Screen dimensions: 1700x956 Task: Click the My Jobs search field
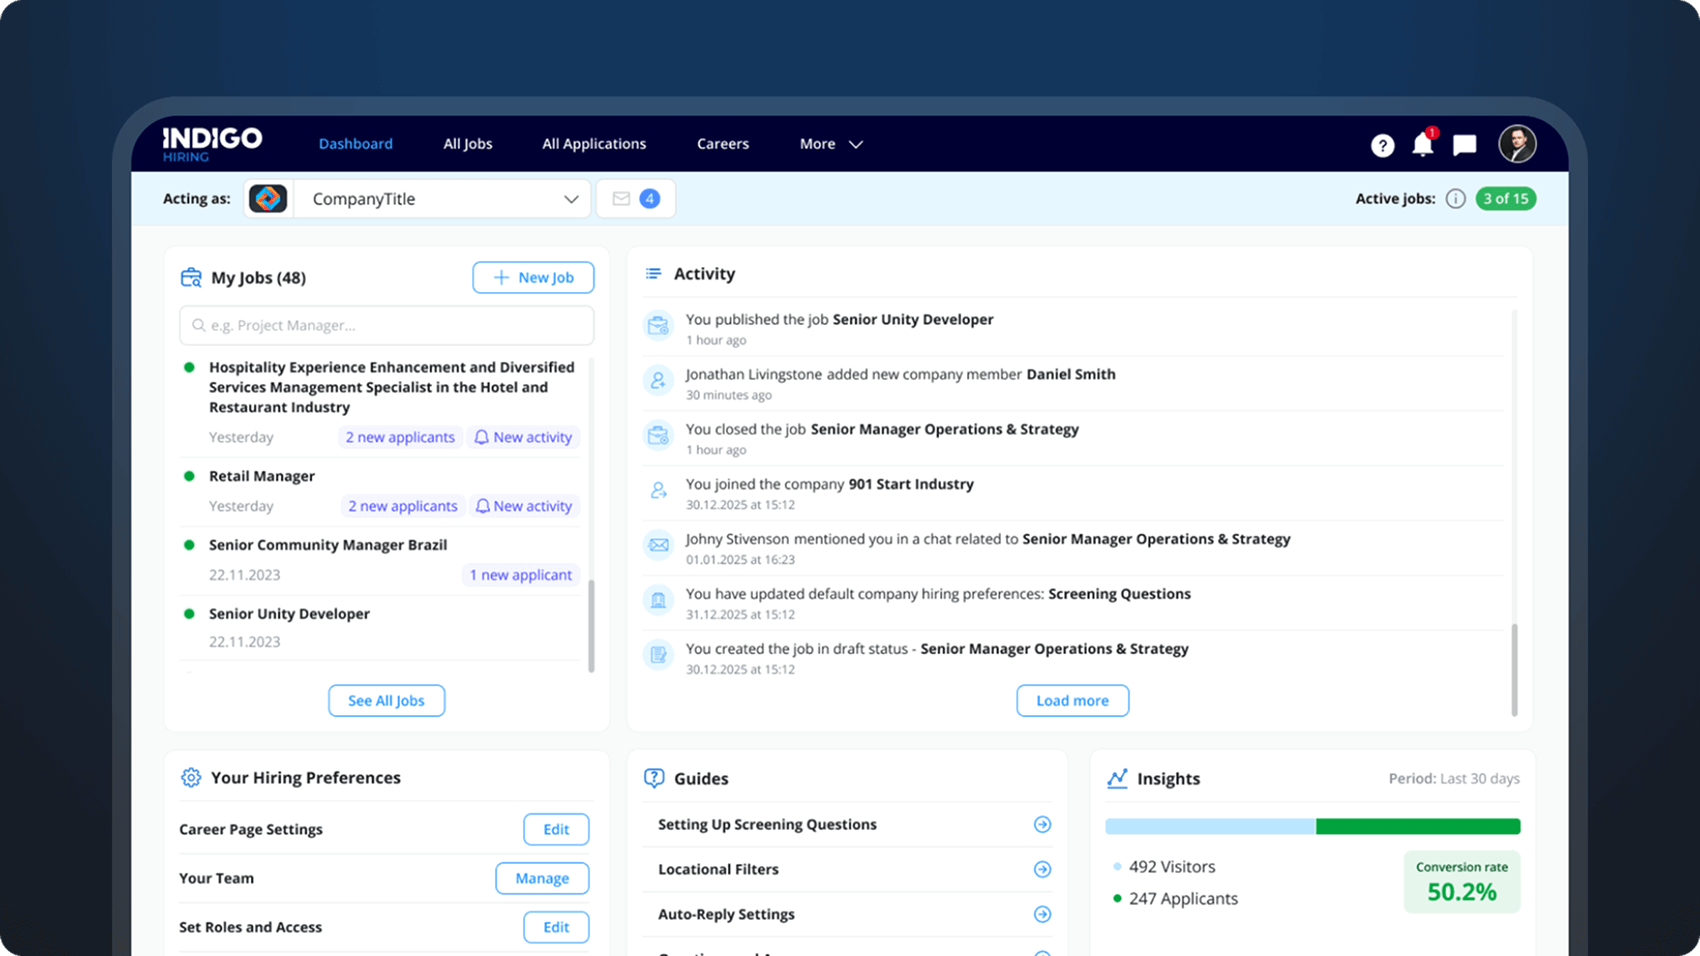tap(387, 326)
